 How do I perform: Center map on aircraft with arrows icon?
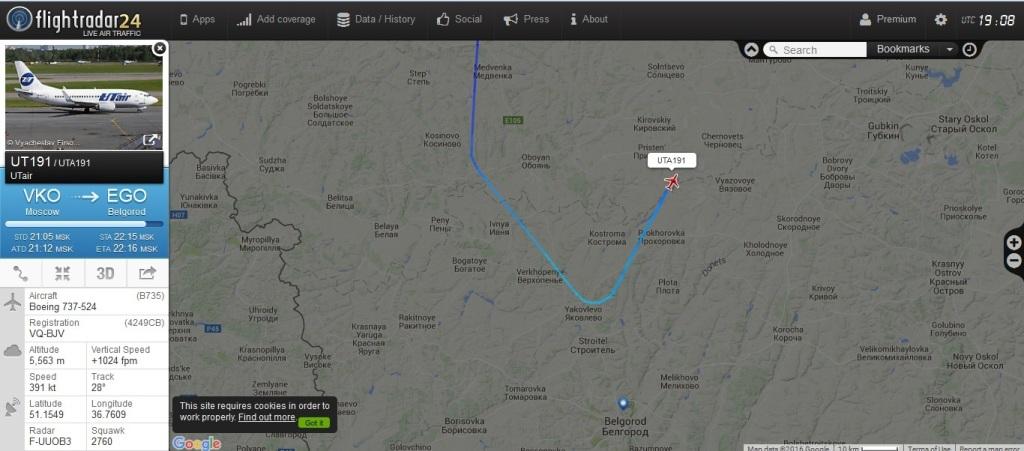[63, 273]
